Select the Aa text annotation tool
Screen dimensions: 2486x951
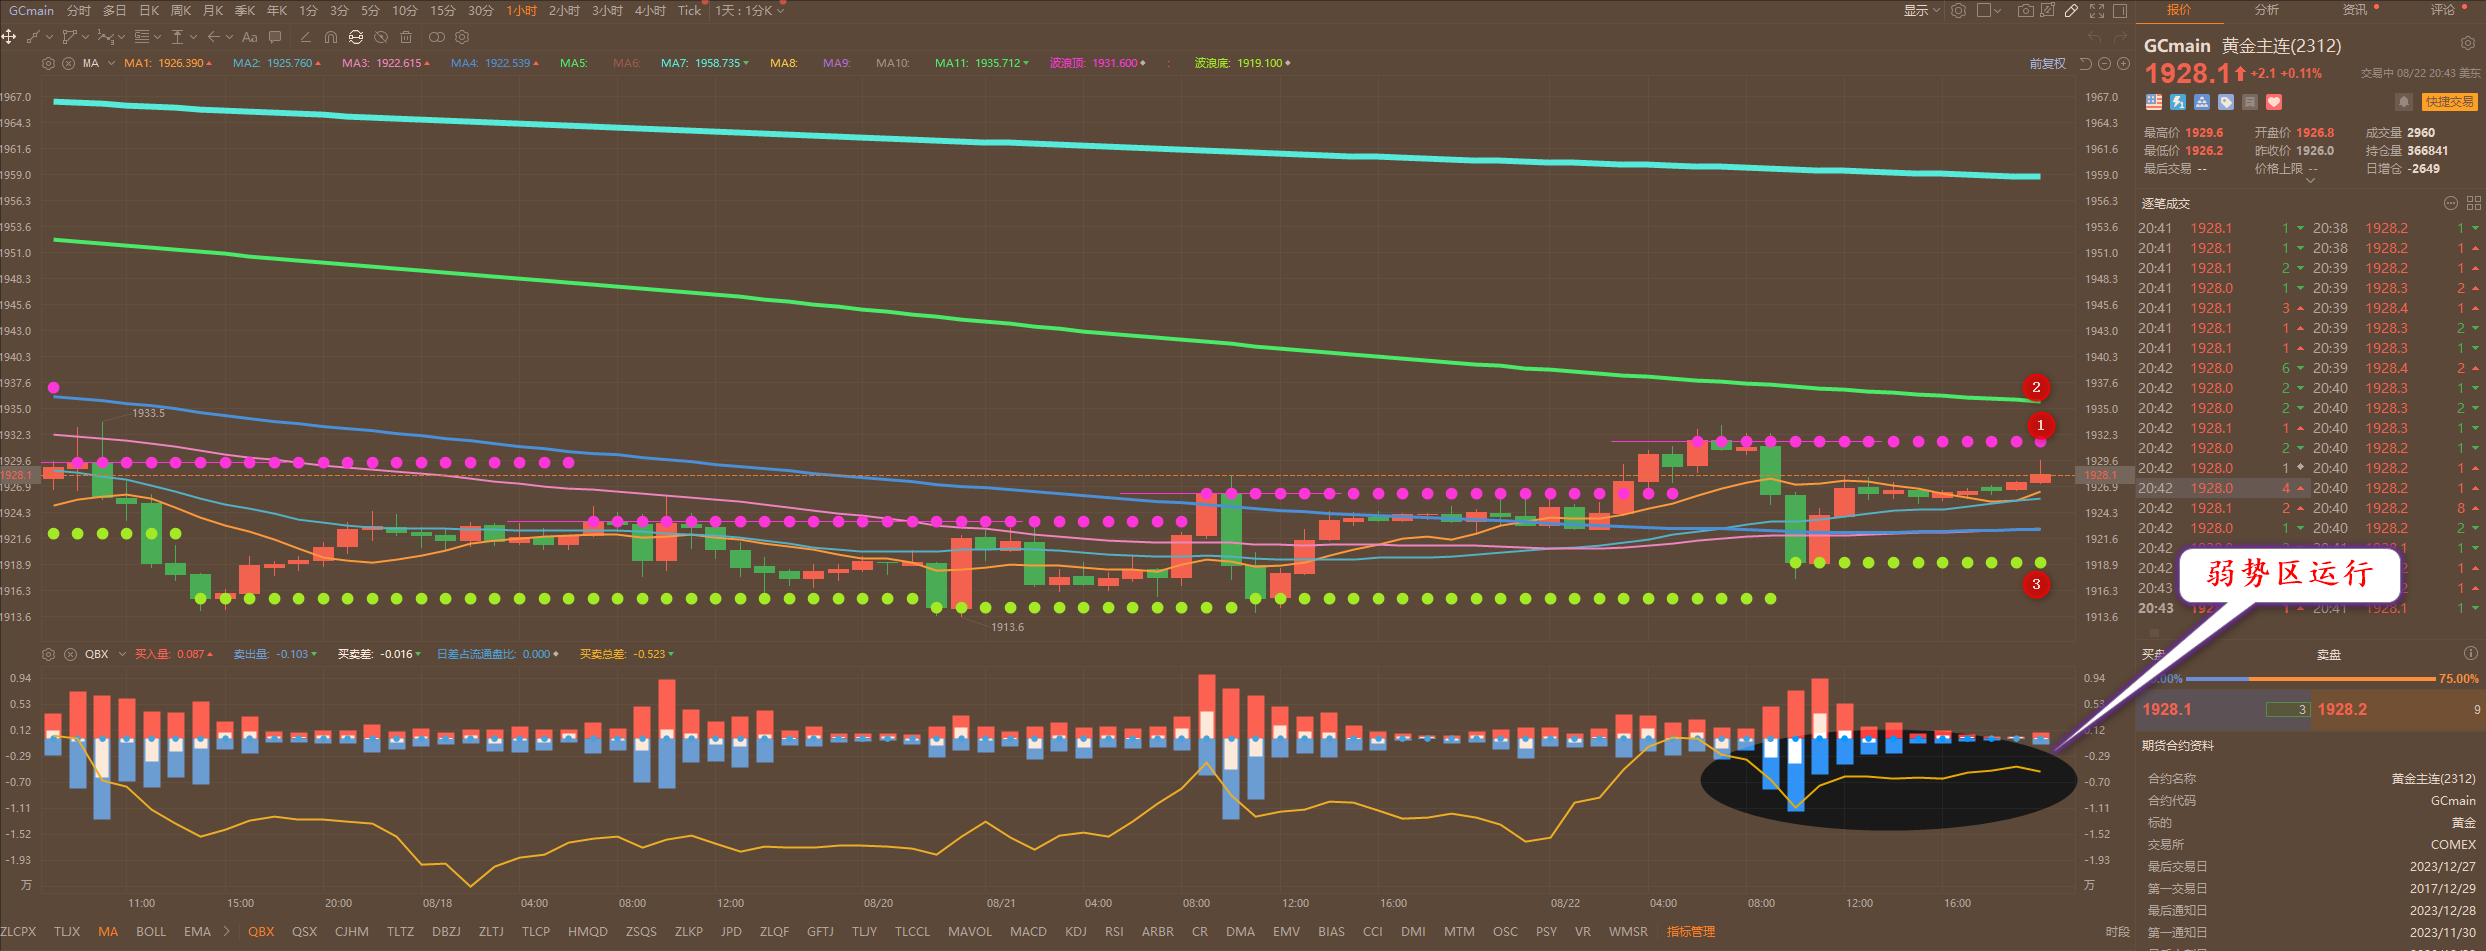(250, 37)
